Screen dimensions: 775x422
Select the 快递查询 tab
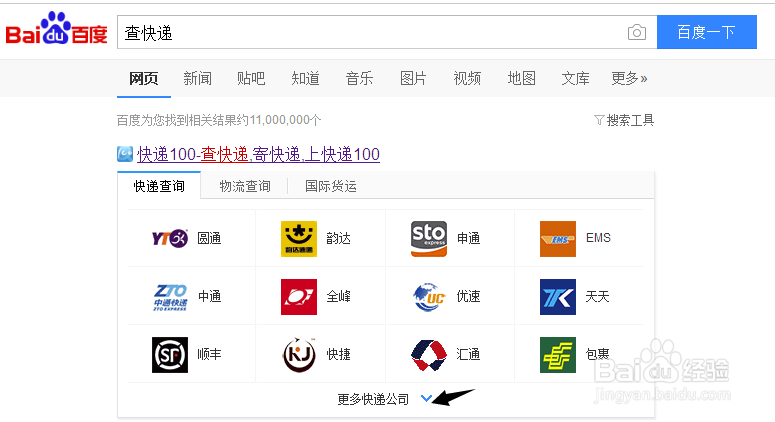[159, 186]
